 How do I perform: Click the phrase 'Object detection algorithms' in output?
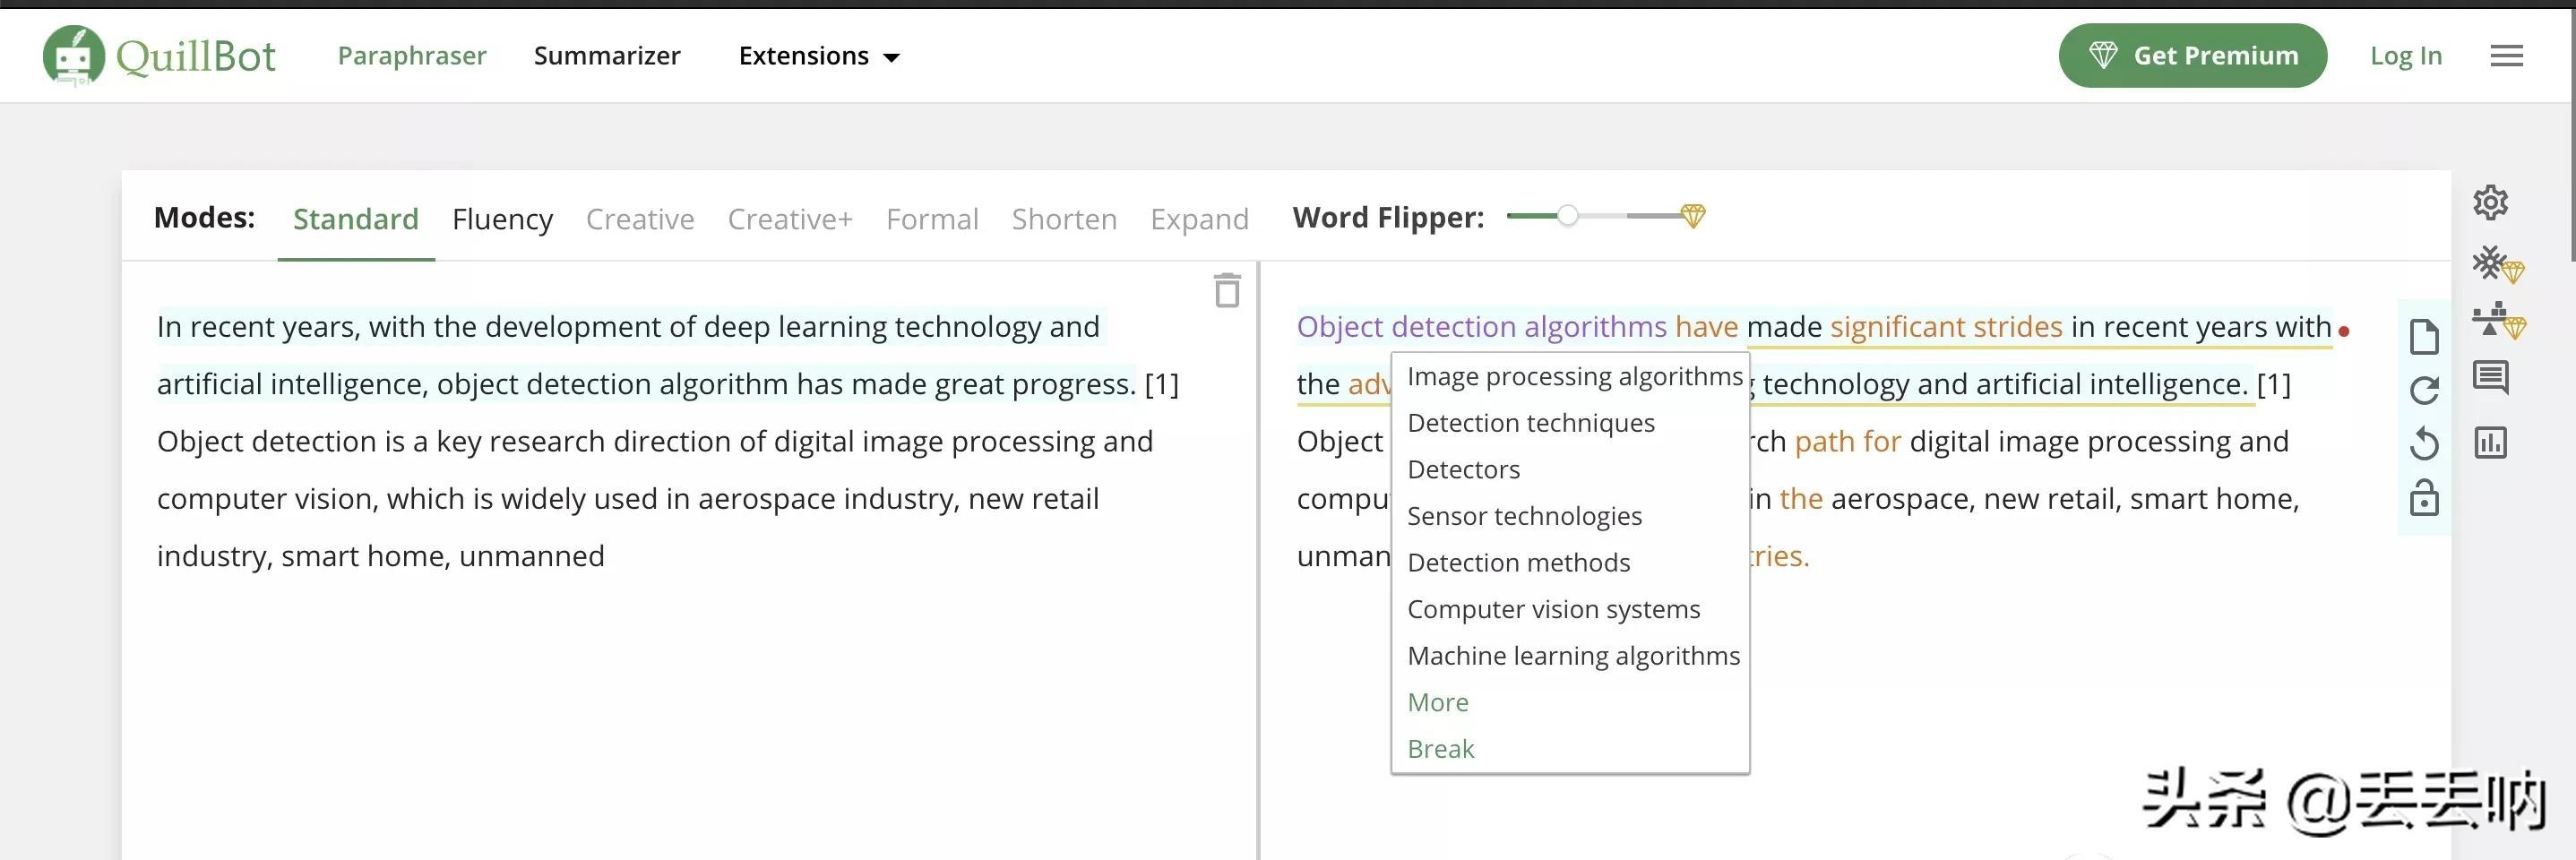1481,327
